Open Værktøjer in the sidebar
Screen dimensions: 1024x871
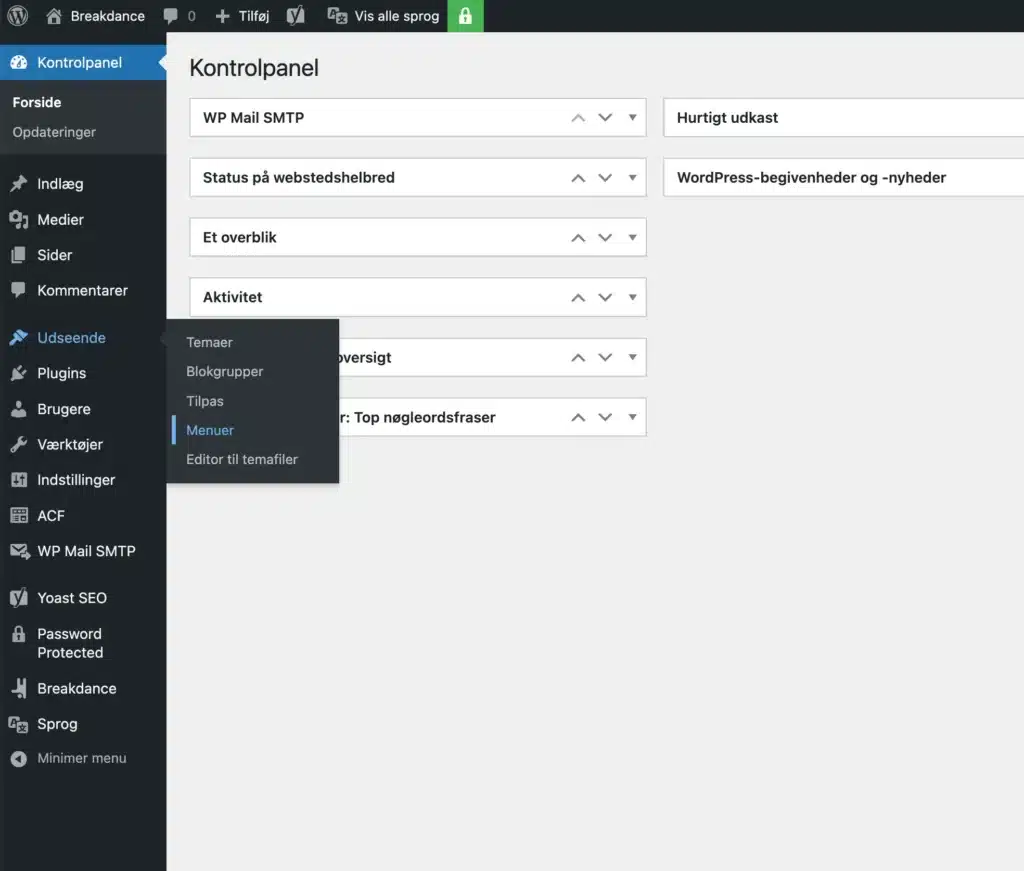pyautogui.click(x=70, y=444)
